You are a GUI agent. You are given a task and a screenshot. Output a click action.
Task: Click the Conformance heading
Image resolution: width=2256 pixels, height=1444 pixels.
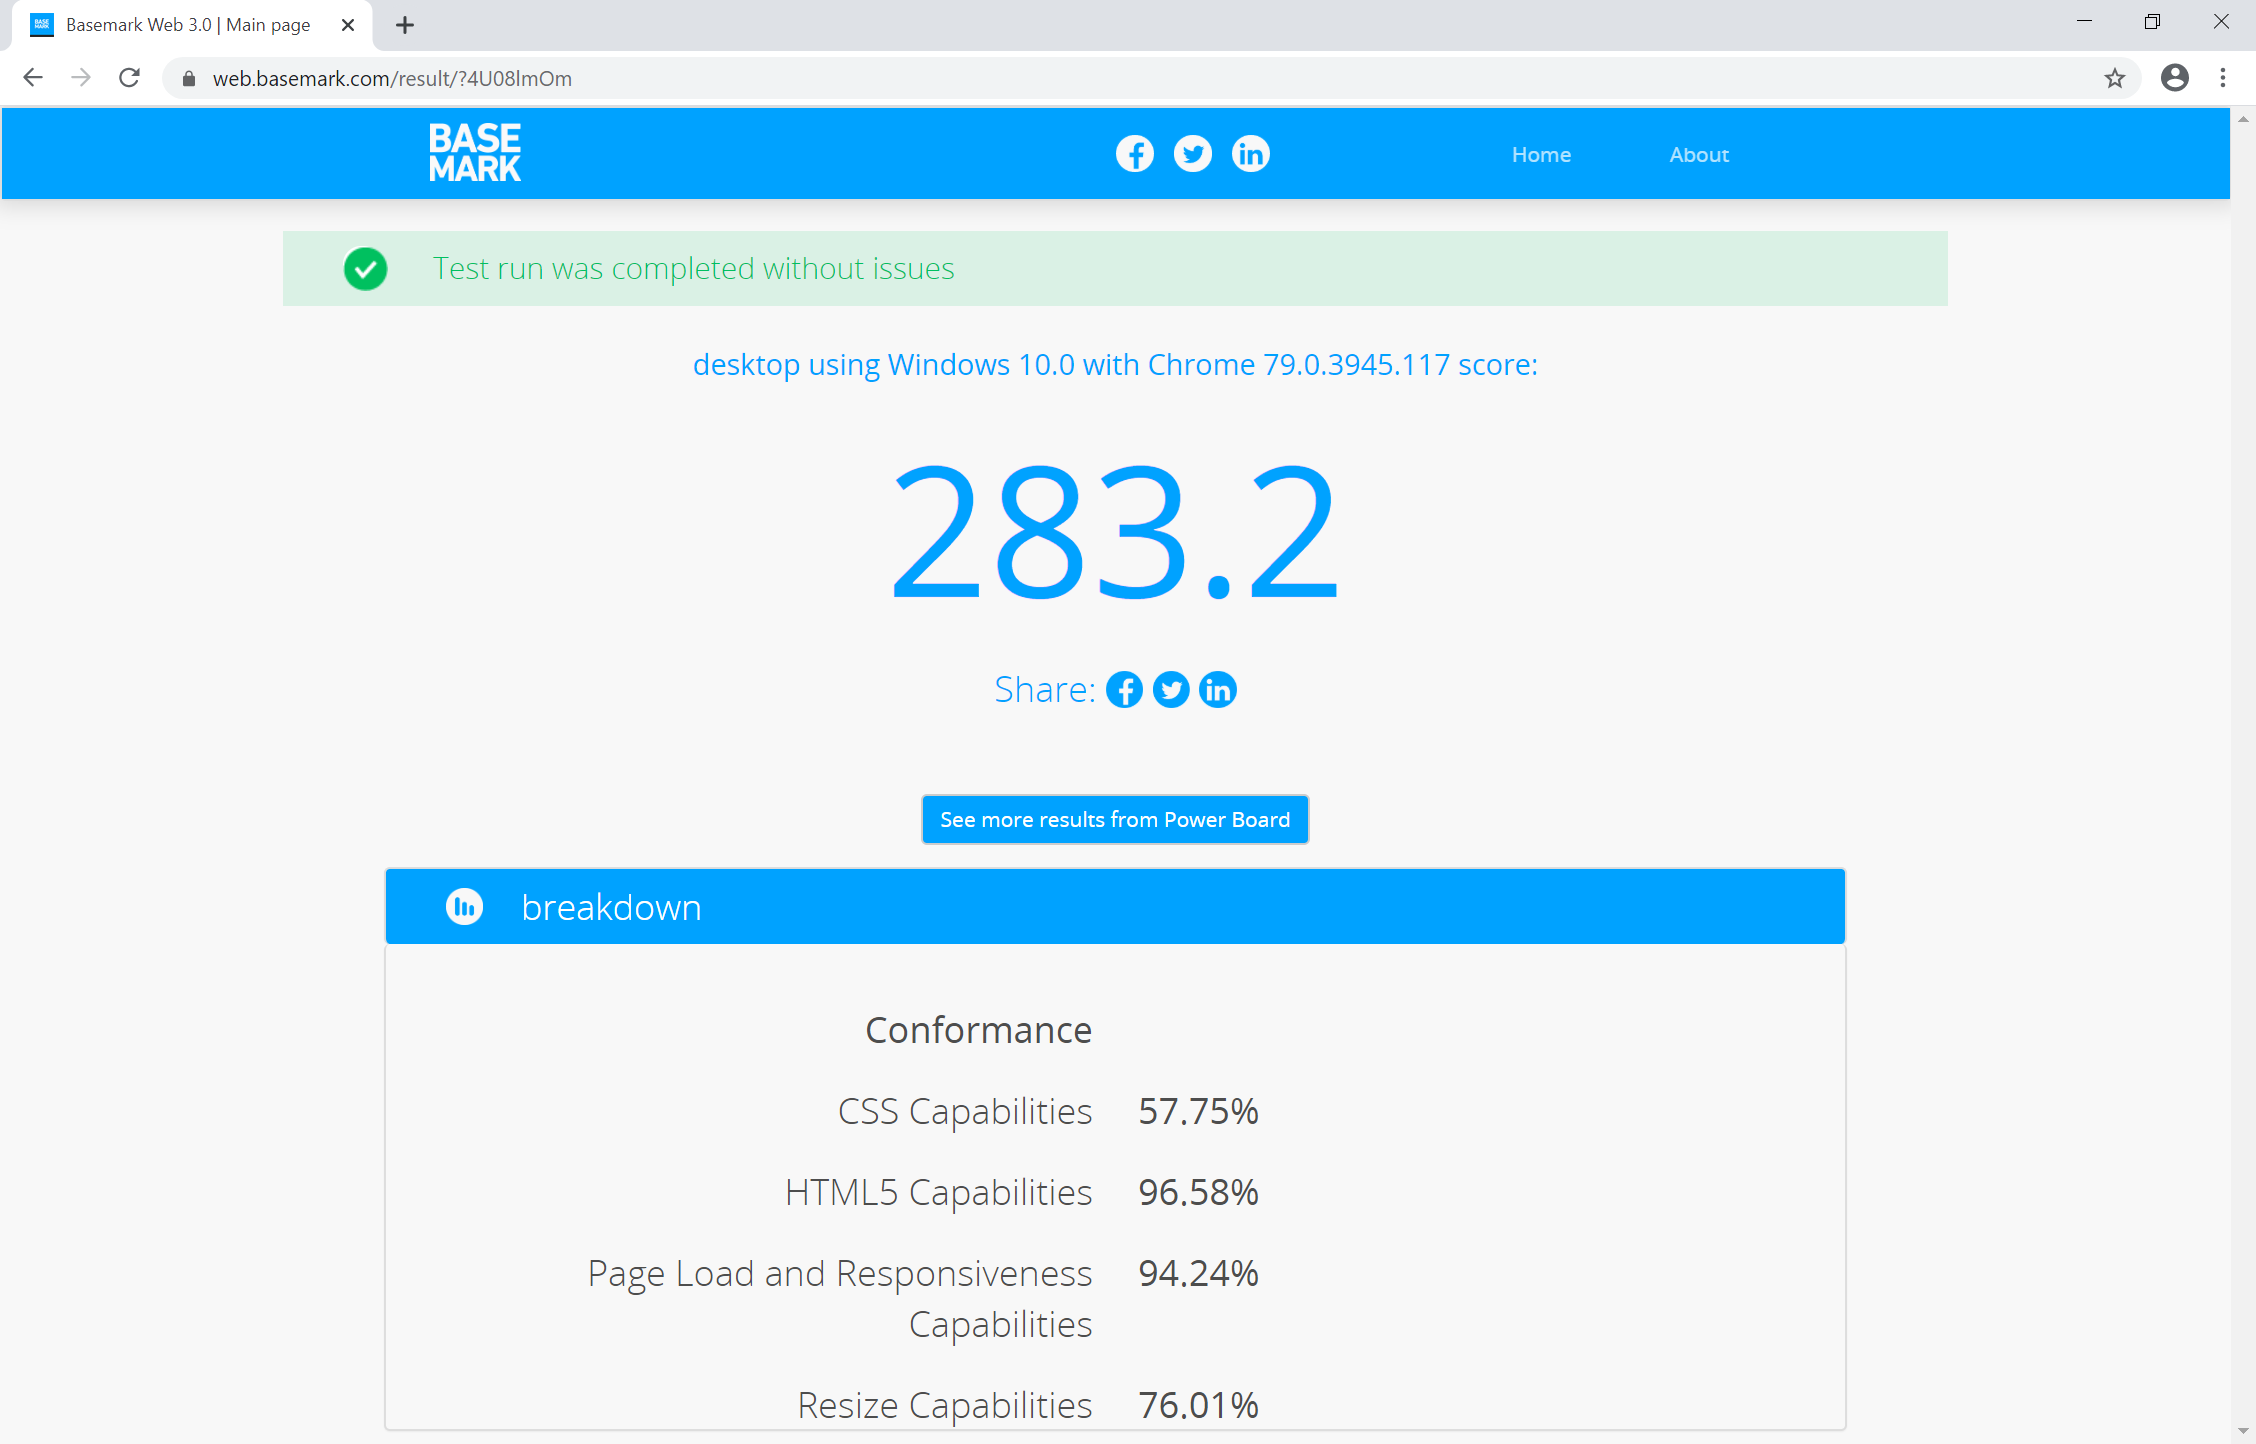click(979, 1030)
